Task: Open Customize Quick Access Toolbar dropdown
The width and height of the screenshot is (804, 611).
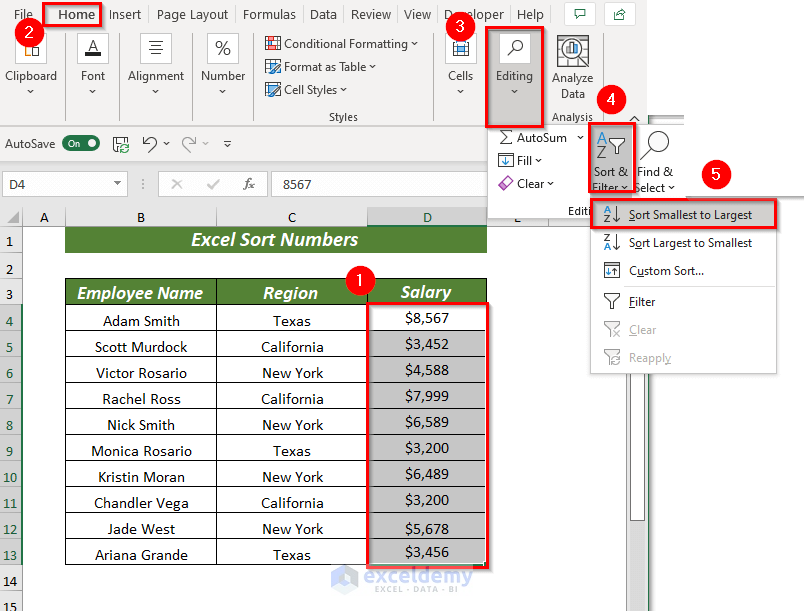Action: (227, 144)
